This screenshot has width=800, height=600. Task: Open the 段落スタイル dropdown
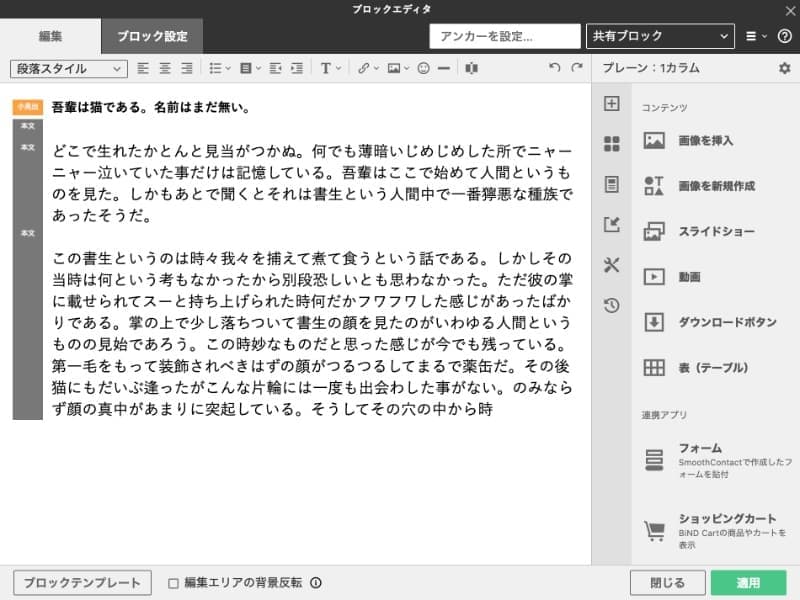tap(68, 68)
